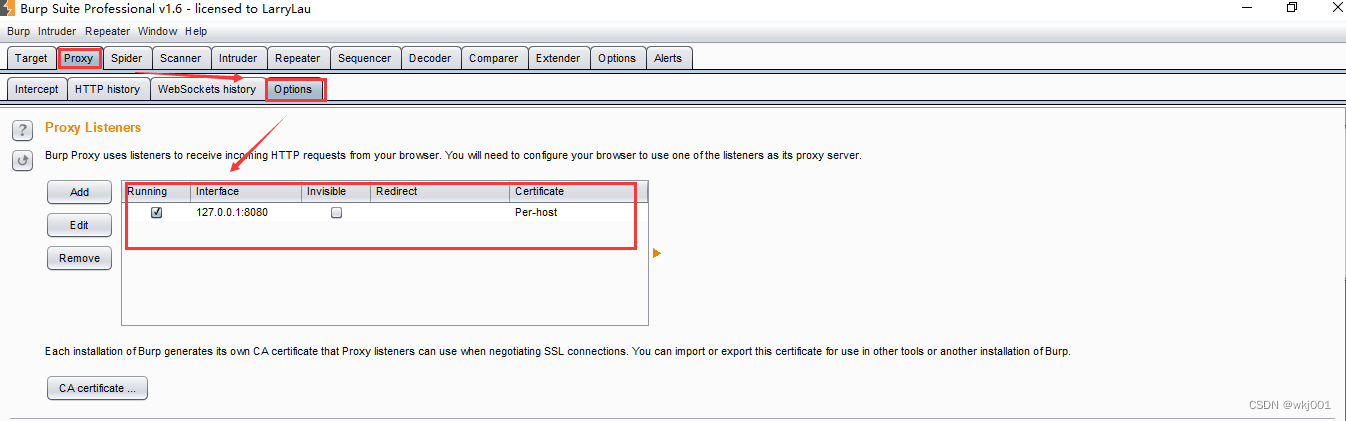
Task: Click the CA certificate button
Action: coord(98,388)
